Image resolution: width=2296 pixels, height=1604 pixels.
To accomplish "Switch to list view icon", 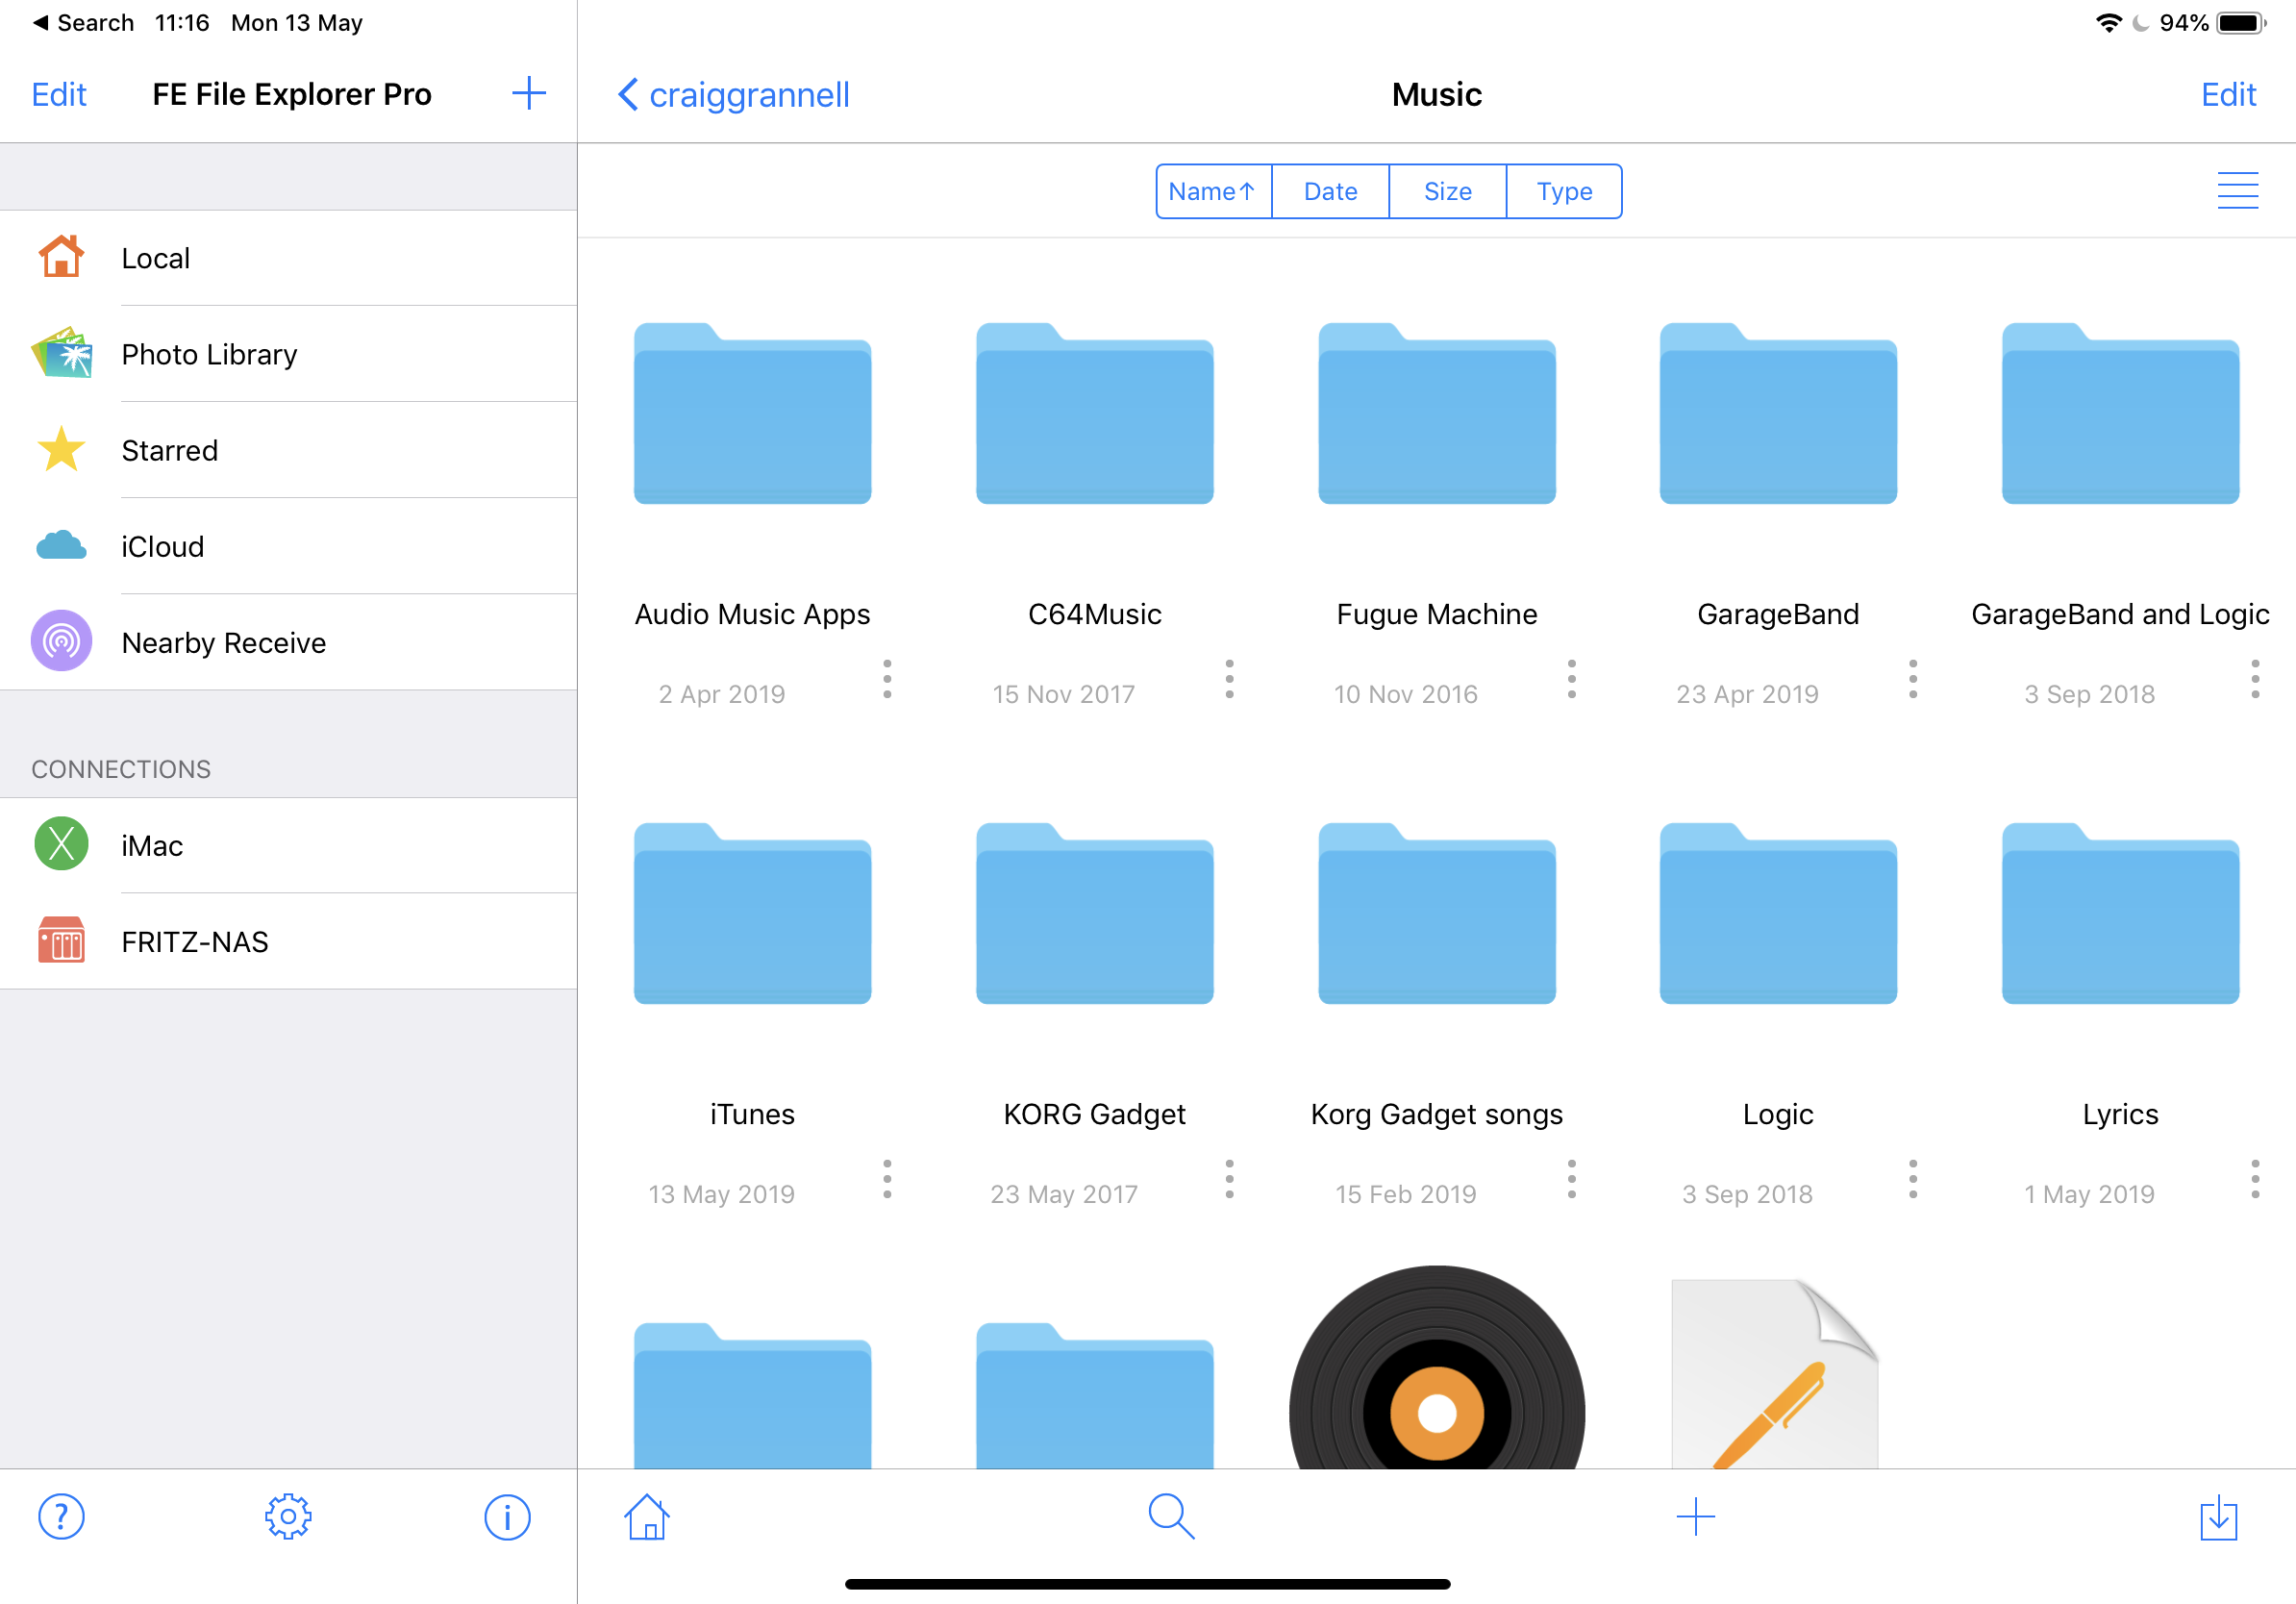I will point(2238,191).
